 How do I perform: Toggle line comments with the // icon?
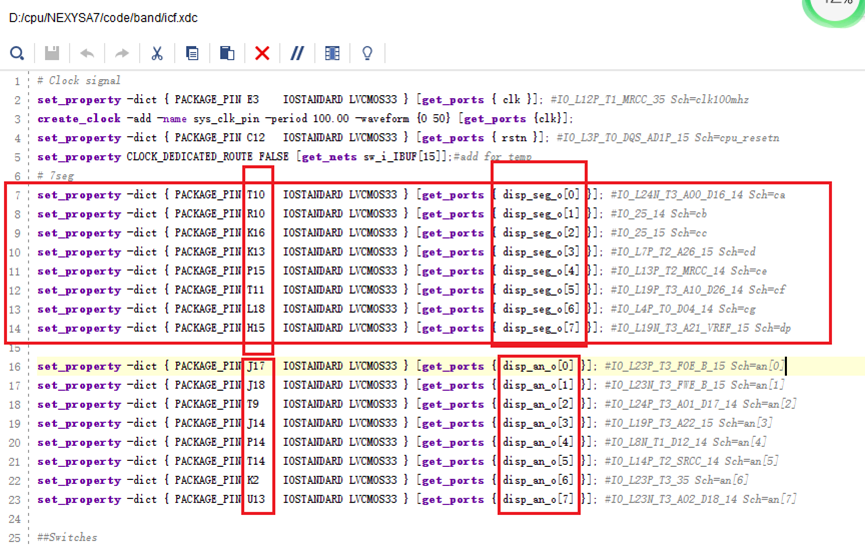coord(297,53)
